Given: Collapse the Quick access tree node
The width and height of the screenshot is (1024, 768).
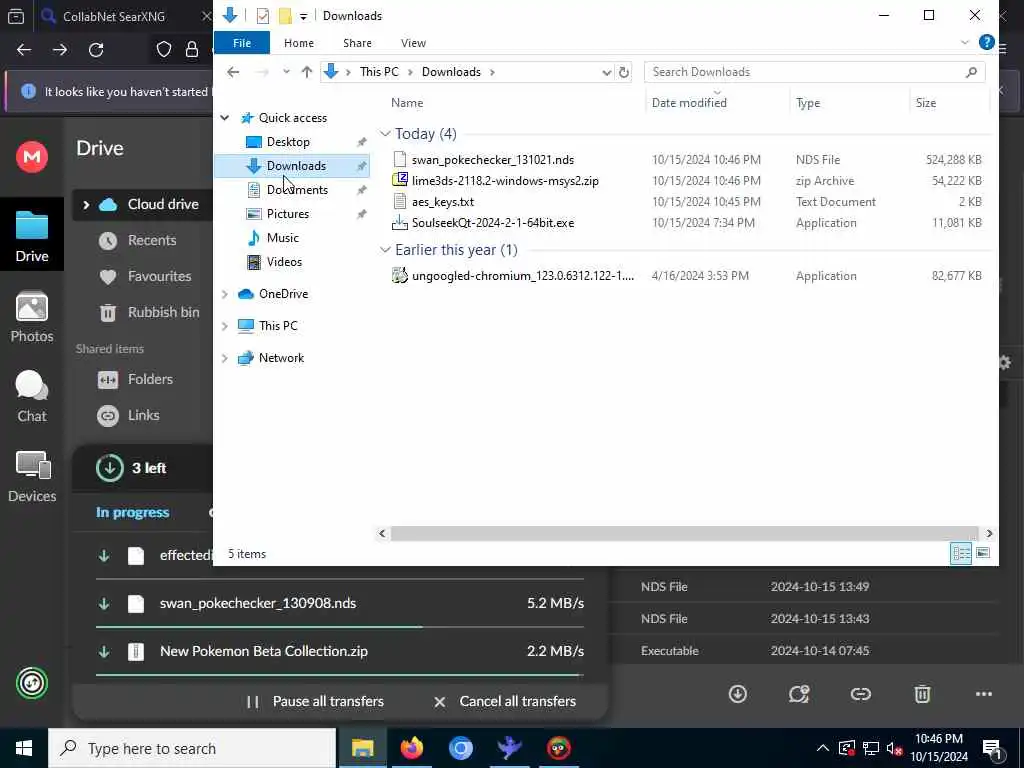Looking at the screenshot, I should [x=225, y=118].
